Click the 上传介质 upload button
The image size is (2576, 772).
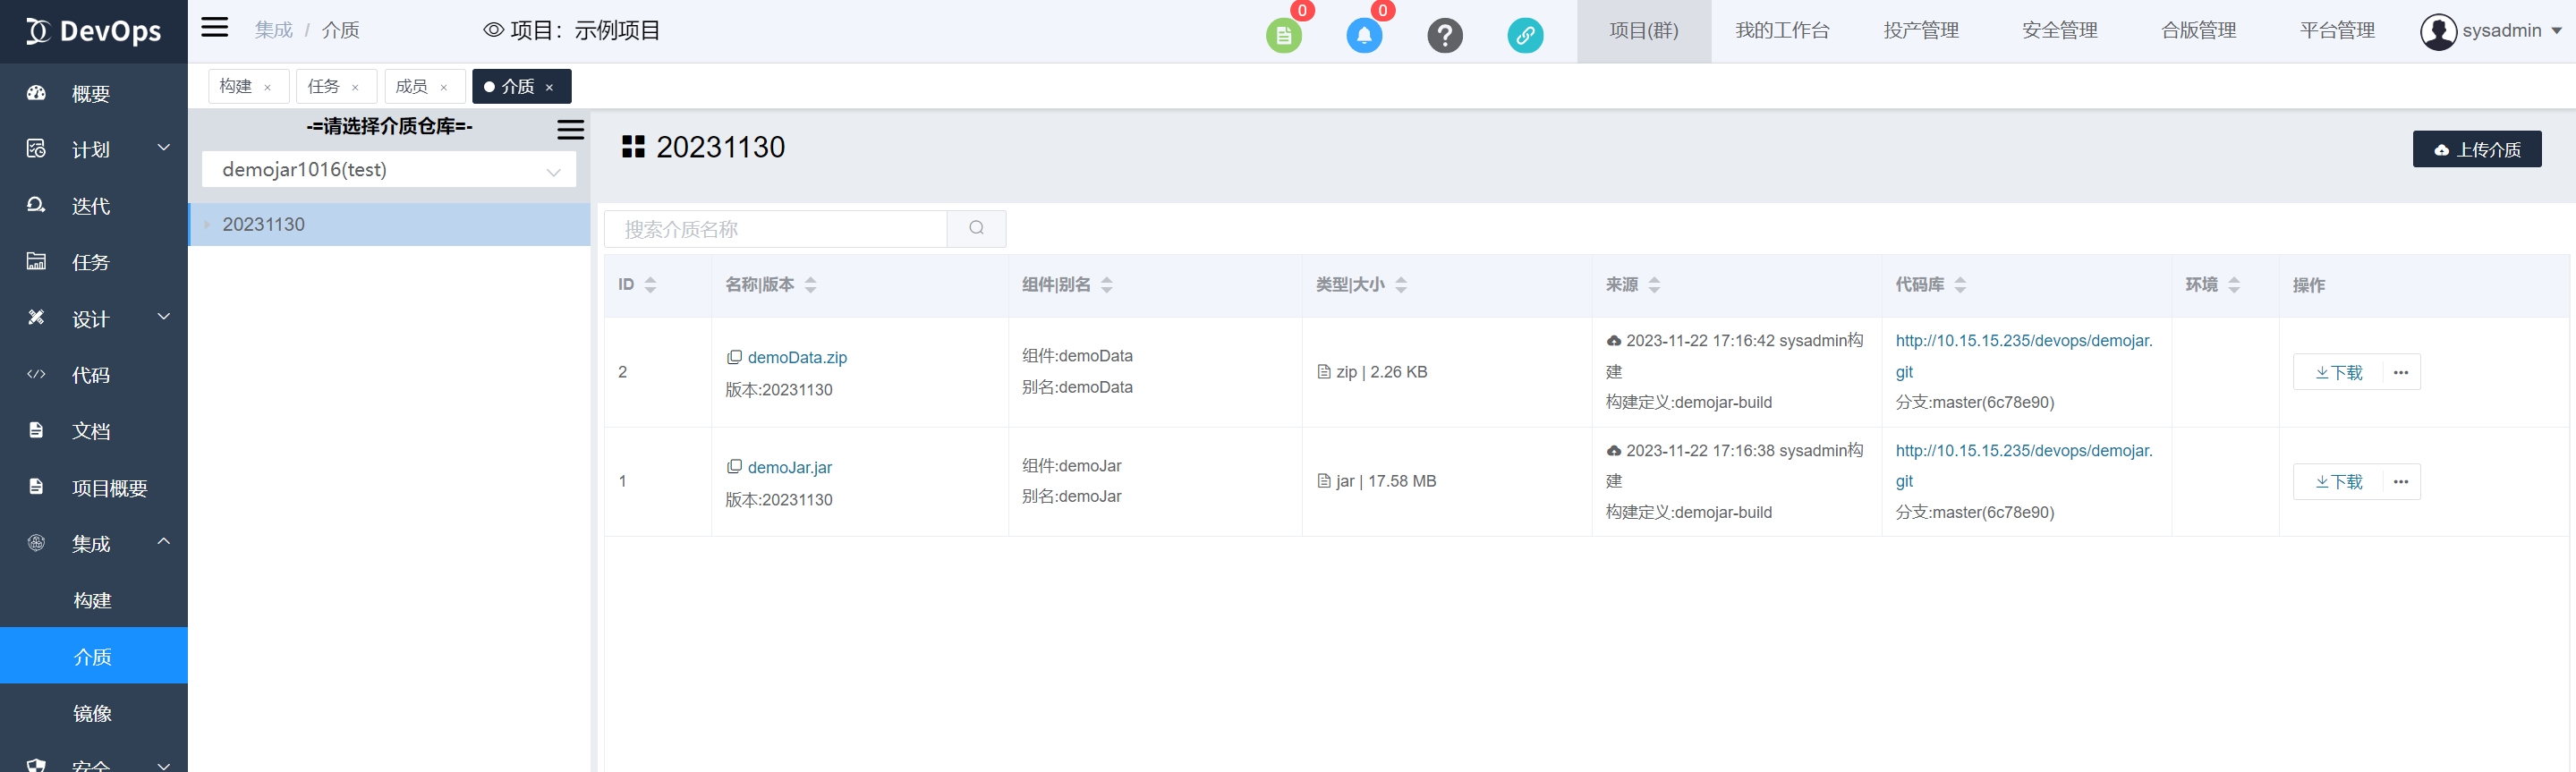tap(2476, 150)
